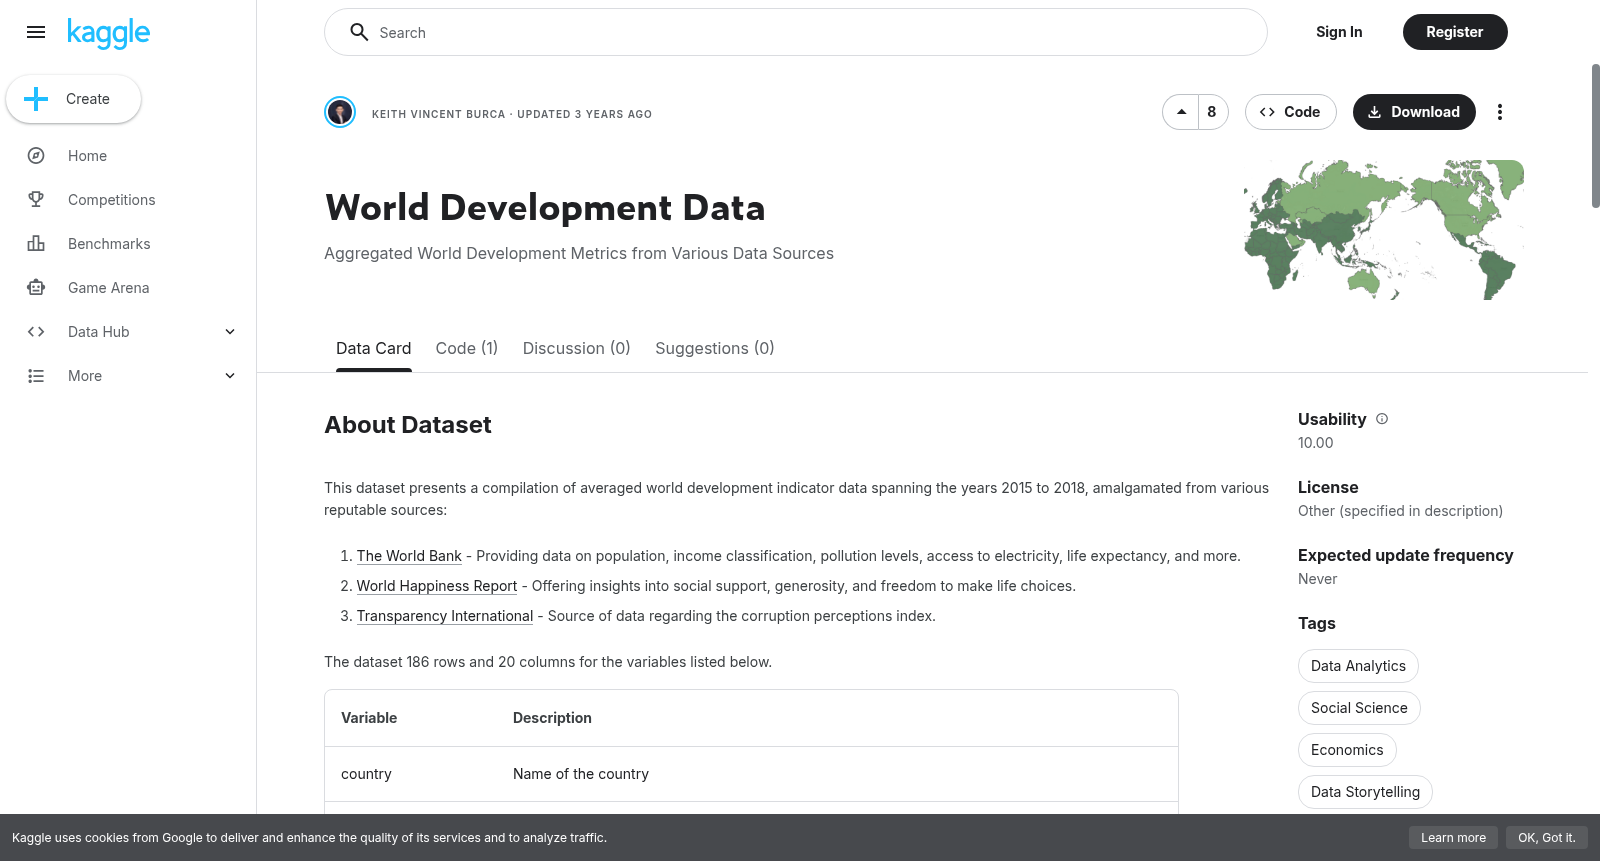Click the plus icon on Create
Viewport: 1600px width, 861px height.
point(36,99)
